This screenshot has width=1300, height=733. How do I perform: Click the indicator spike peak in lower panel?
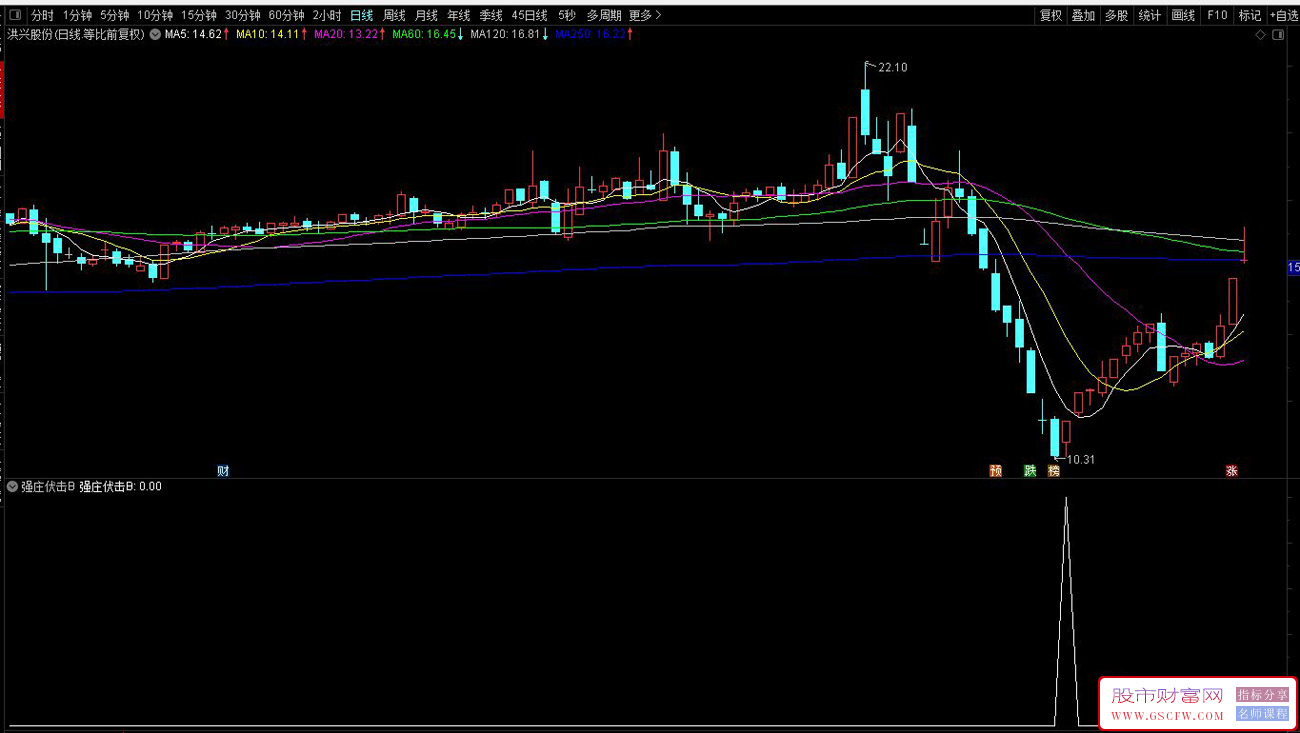[1066, 499]
